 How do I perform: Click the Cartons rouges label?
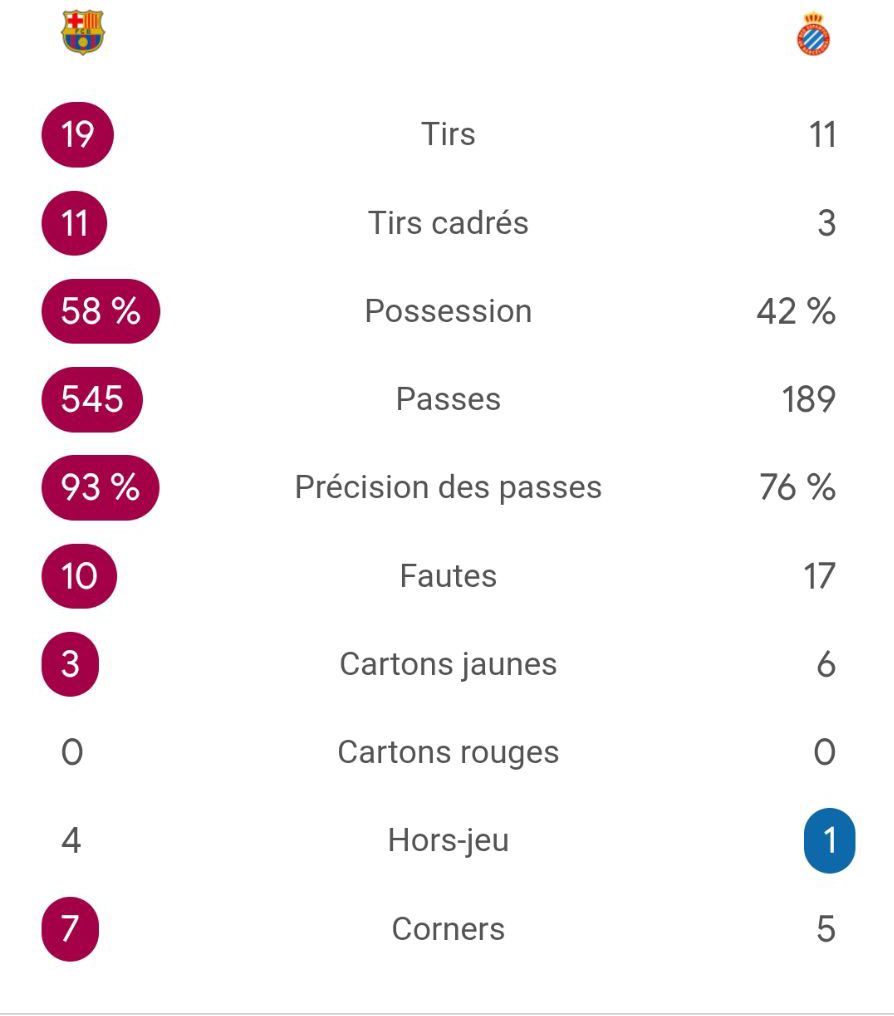tap(448, 752)
